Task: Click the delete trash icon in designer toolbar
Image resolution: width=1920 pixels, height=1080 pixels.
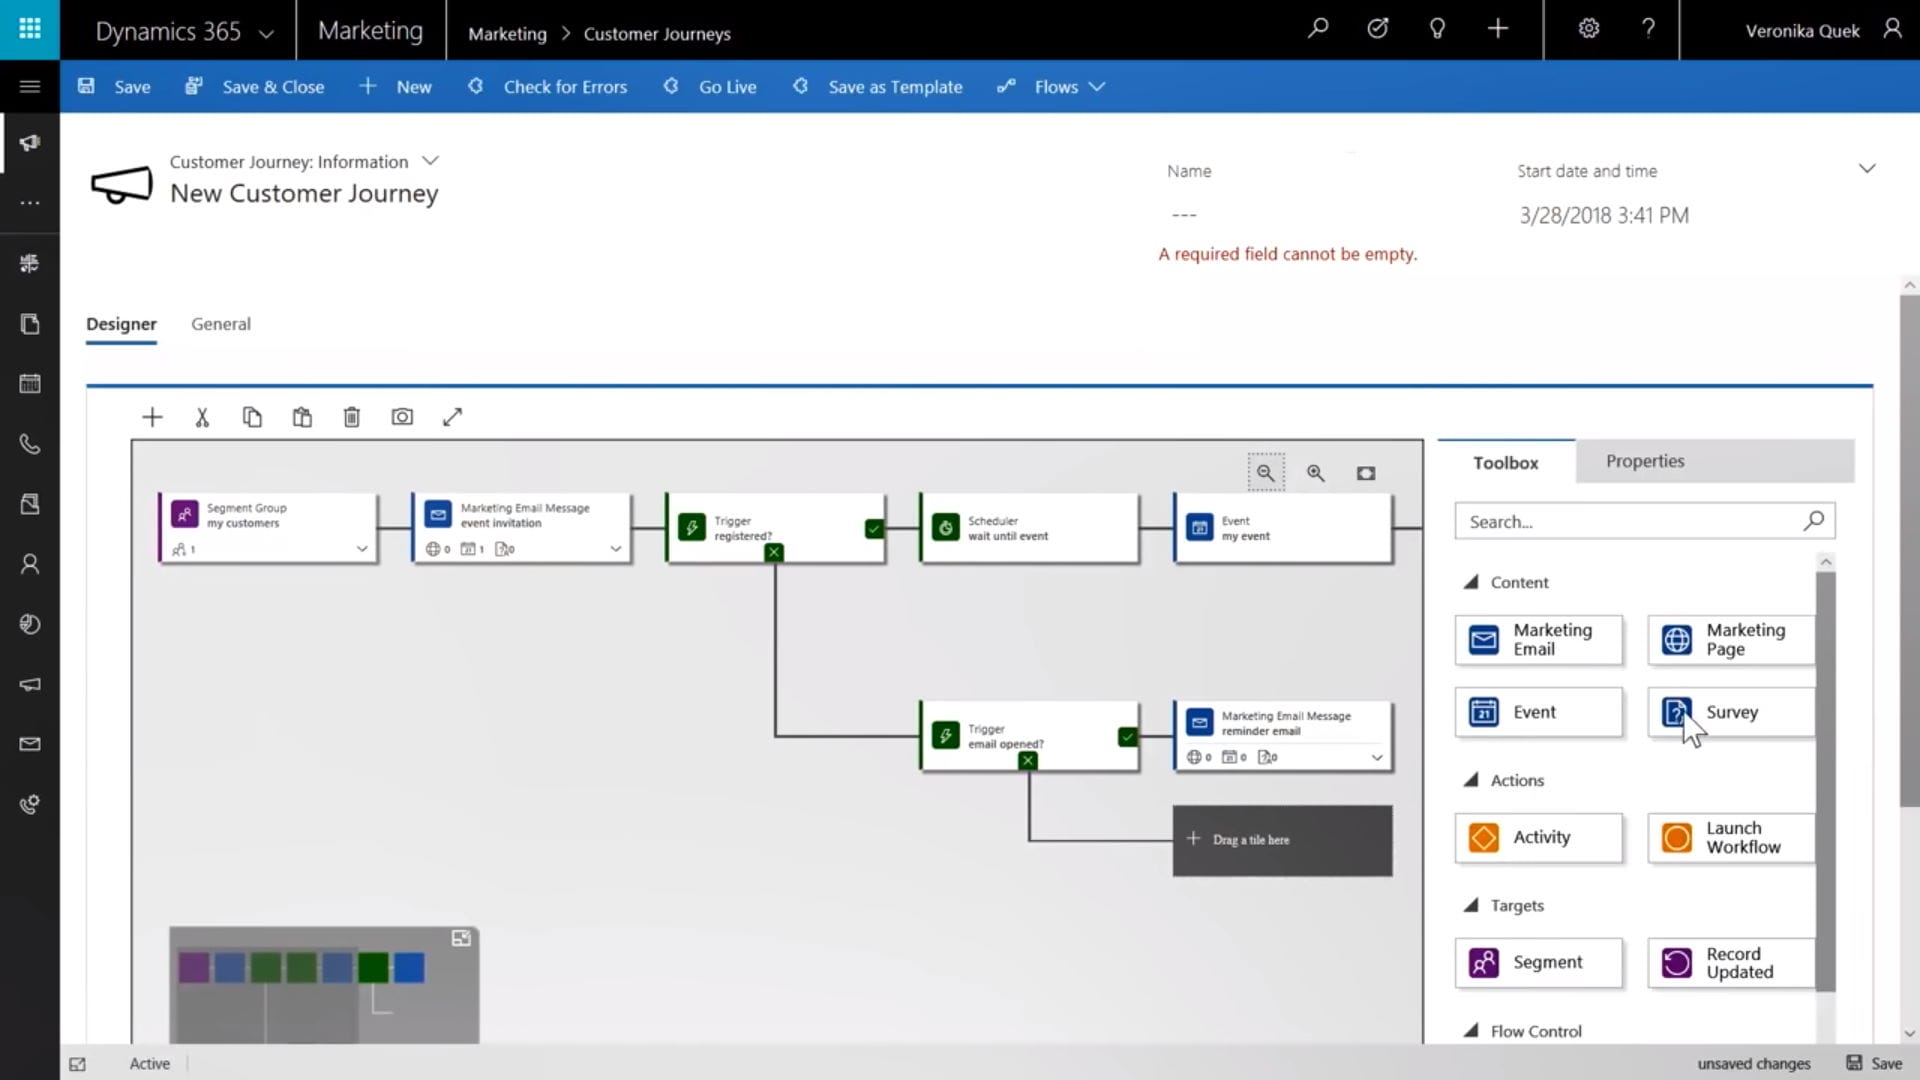Action: click(351, 417)
